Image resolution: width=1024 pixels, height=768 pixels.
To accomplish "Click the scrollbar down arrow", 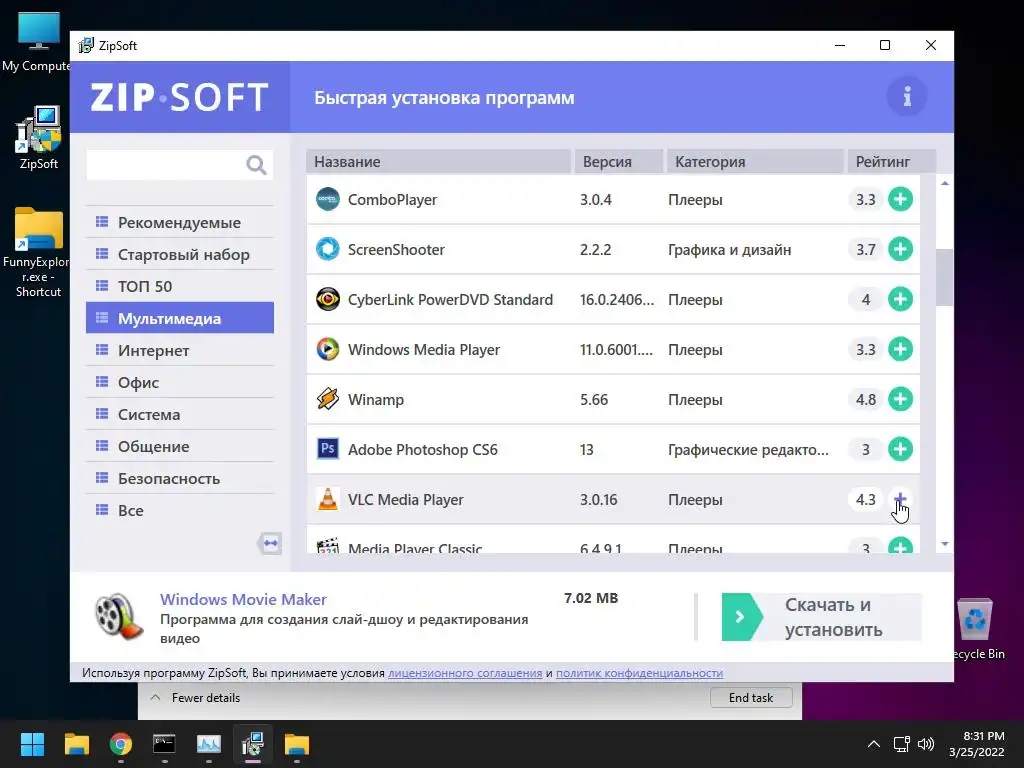I will tap(944, 543).
